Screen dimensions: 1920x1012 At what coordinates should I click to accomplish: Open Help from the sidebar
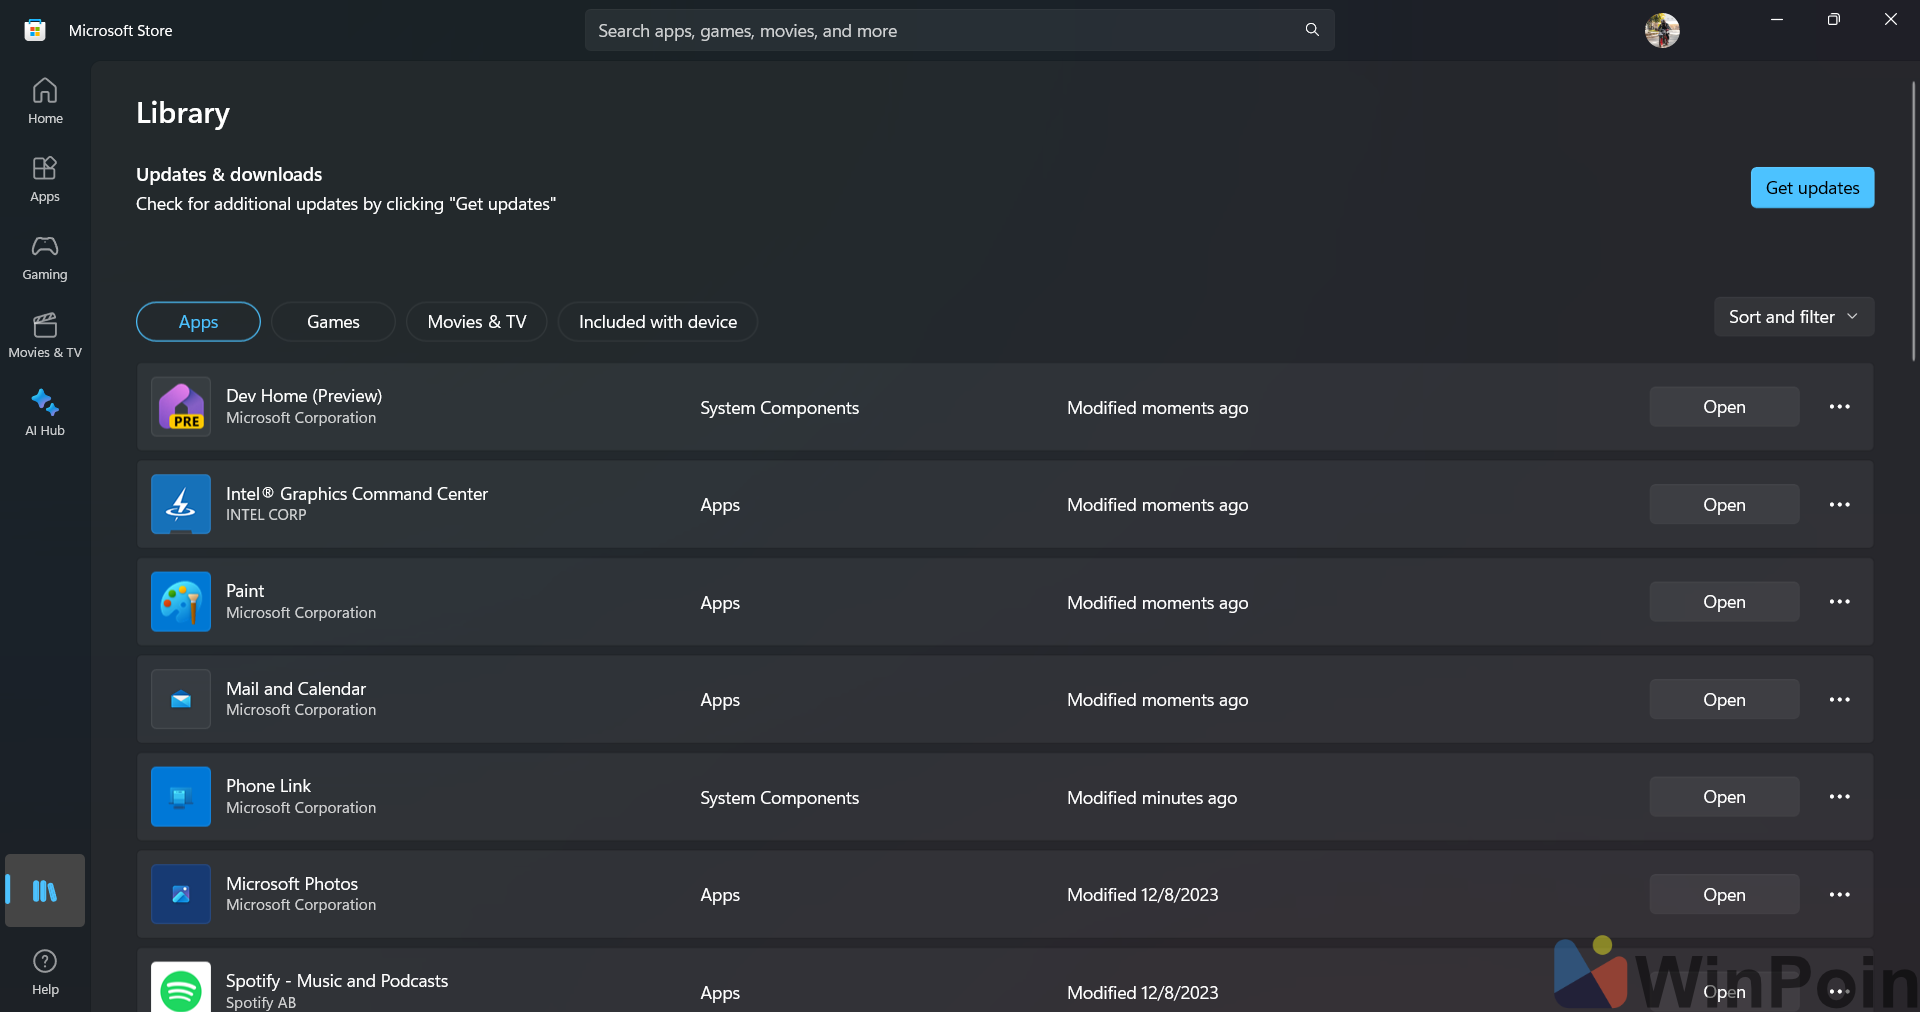pos(45,972)
